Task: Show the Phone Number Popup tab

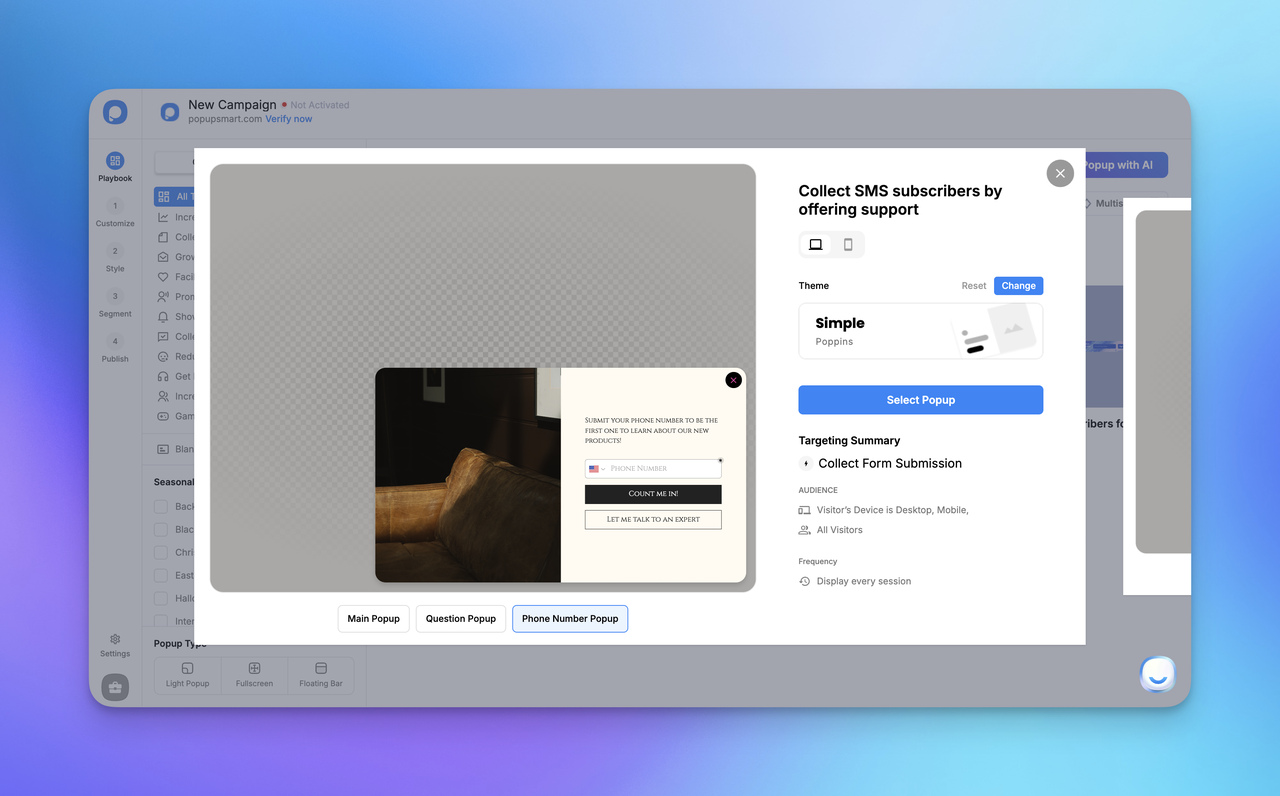Action: [570, 619]
